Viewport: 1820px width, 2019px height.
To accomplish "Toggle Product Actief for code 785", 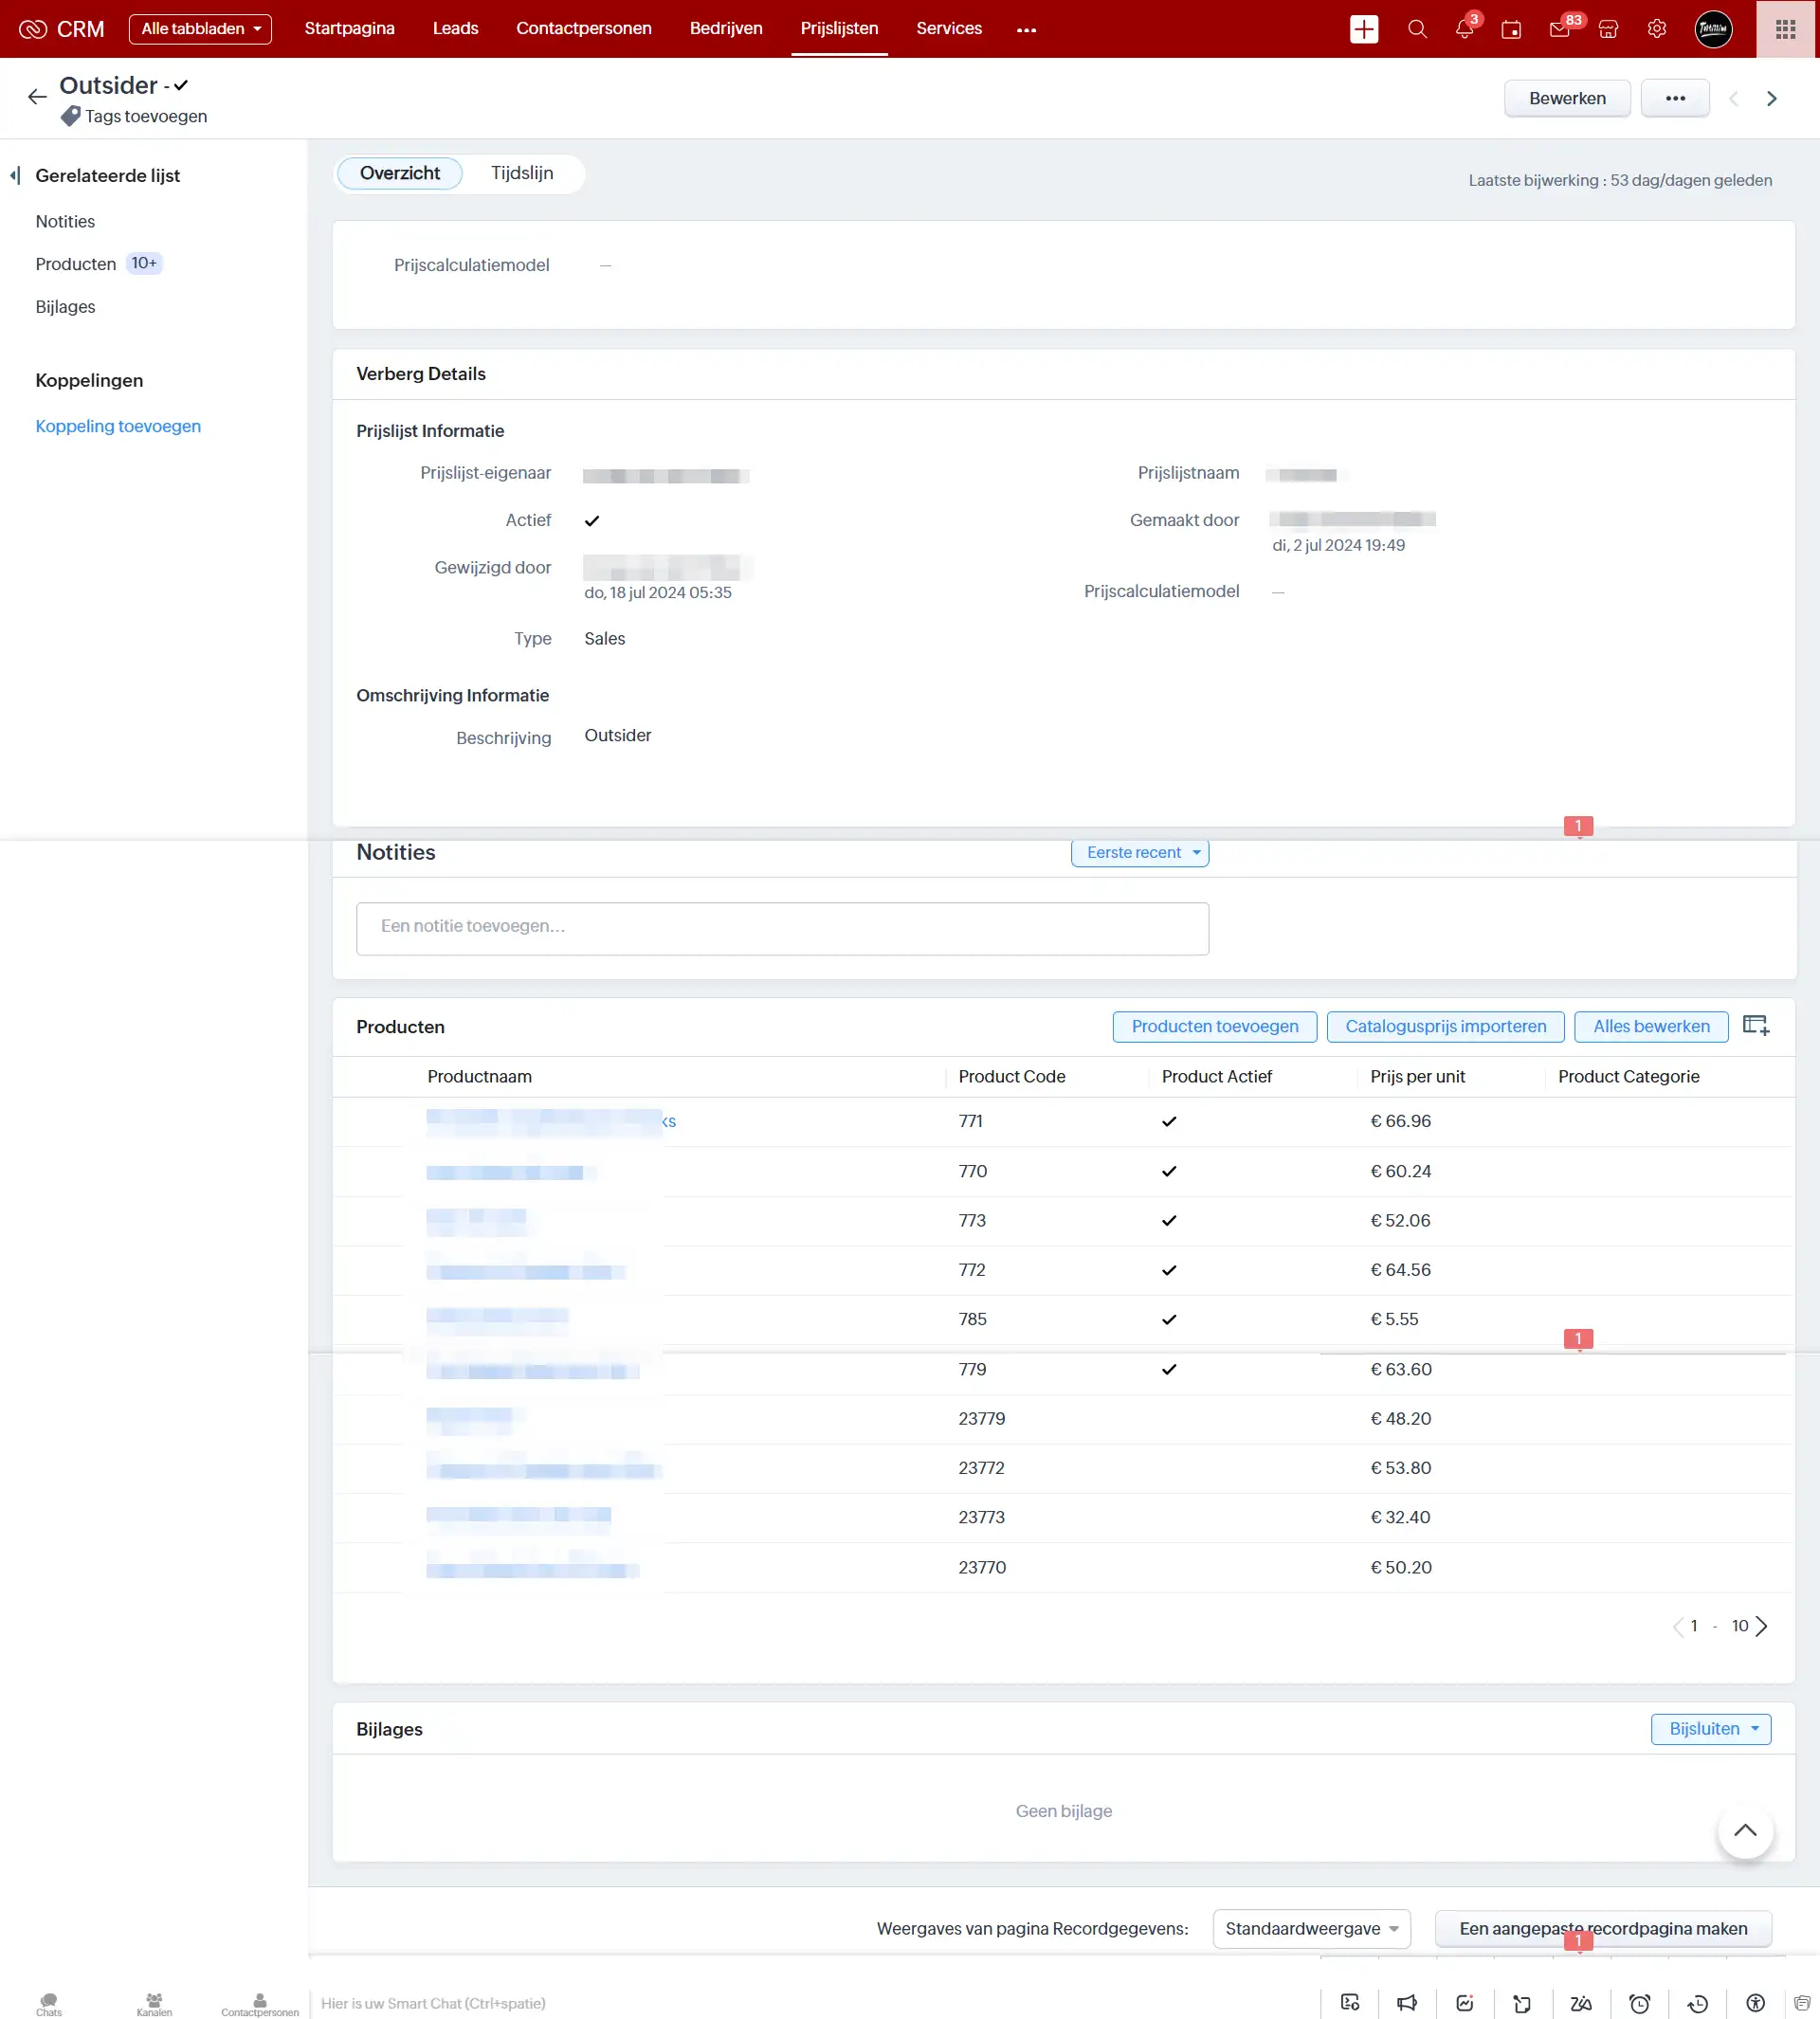I will pos(1168,1319).
